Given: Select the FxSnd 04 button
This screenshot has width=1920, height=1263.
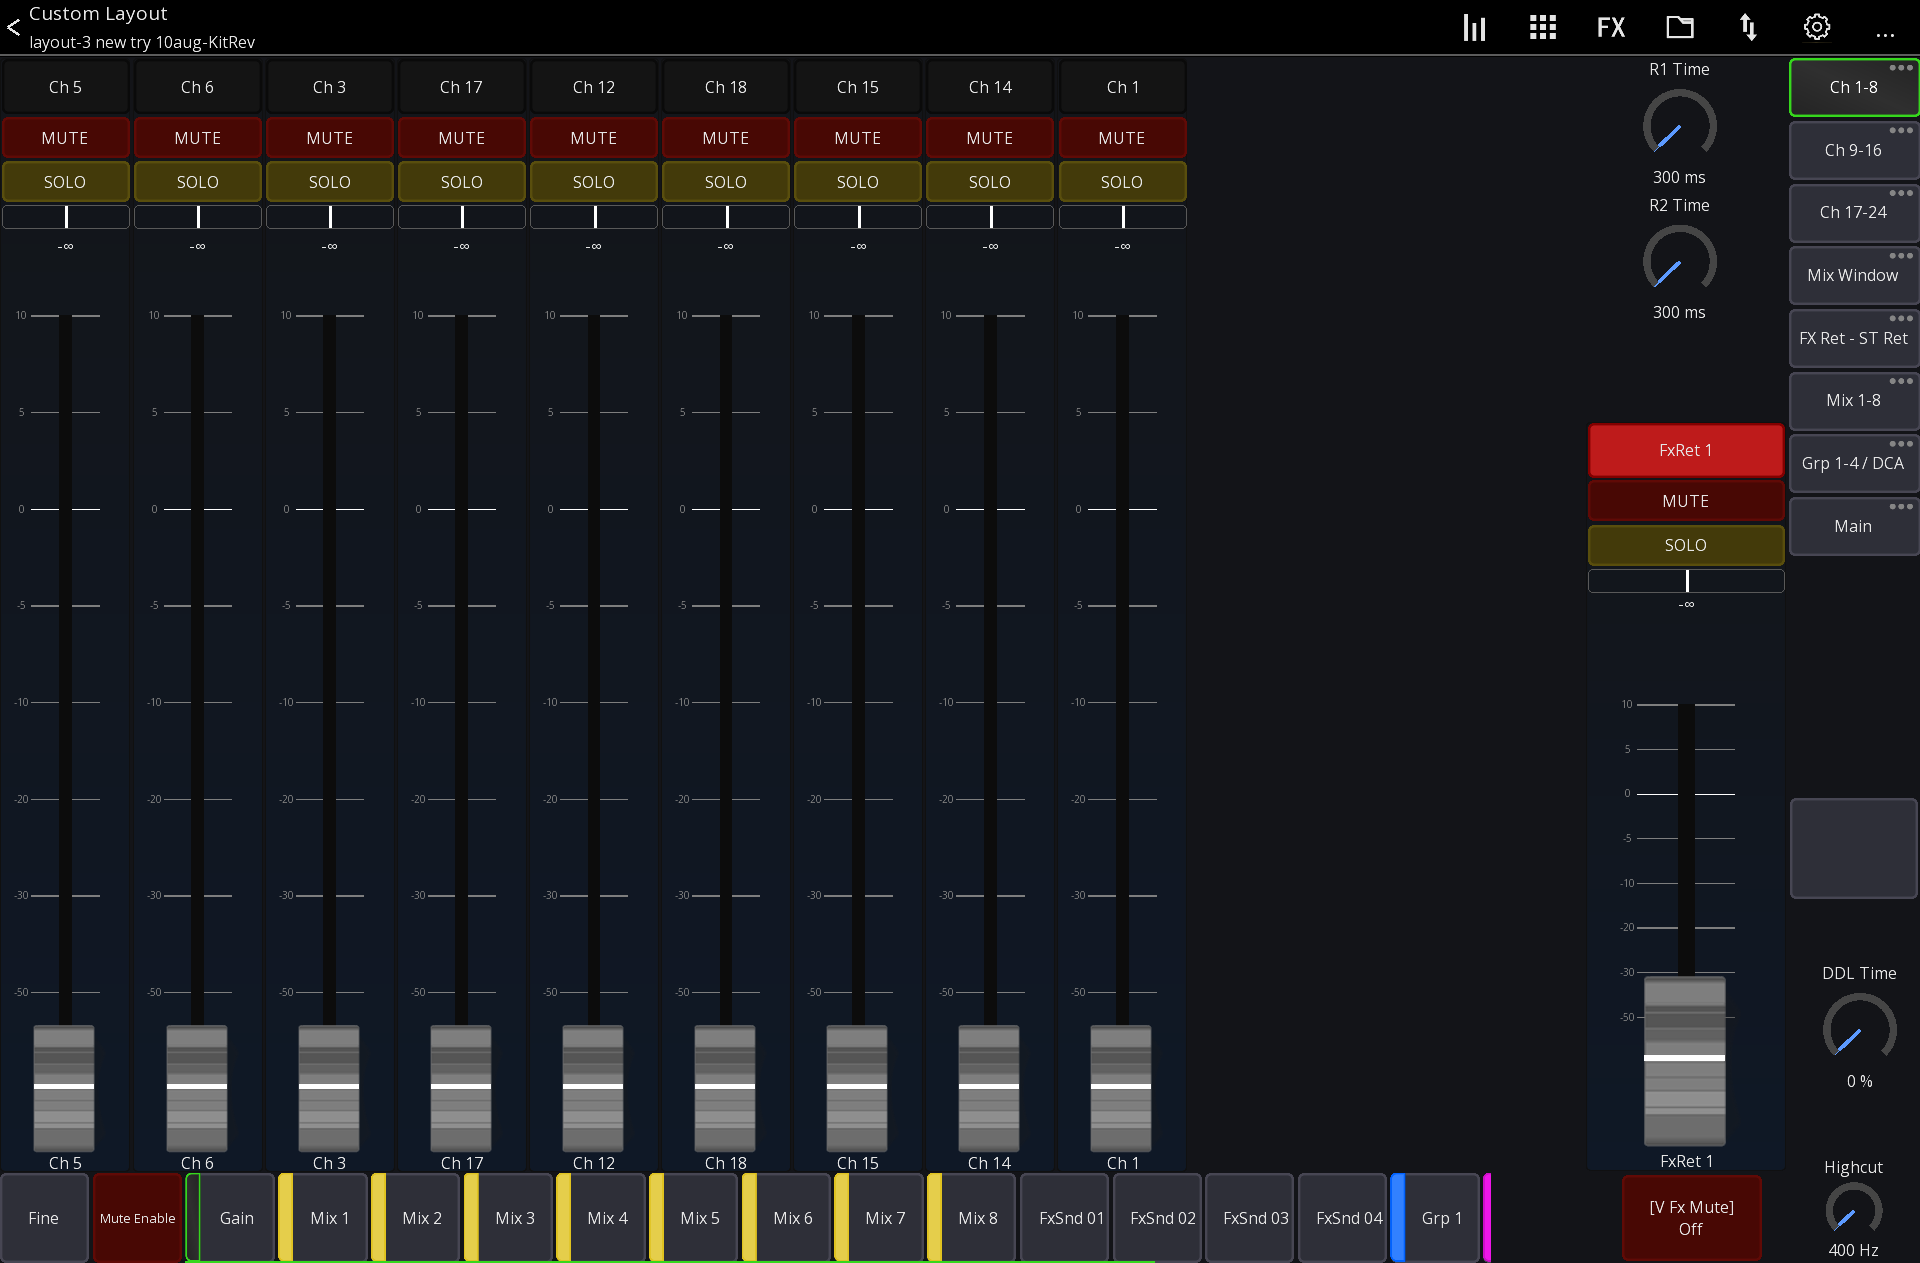Looking at the screenshot, I should [1343, 1218].
